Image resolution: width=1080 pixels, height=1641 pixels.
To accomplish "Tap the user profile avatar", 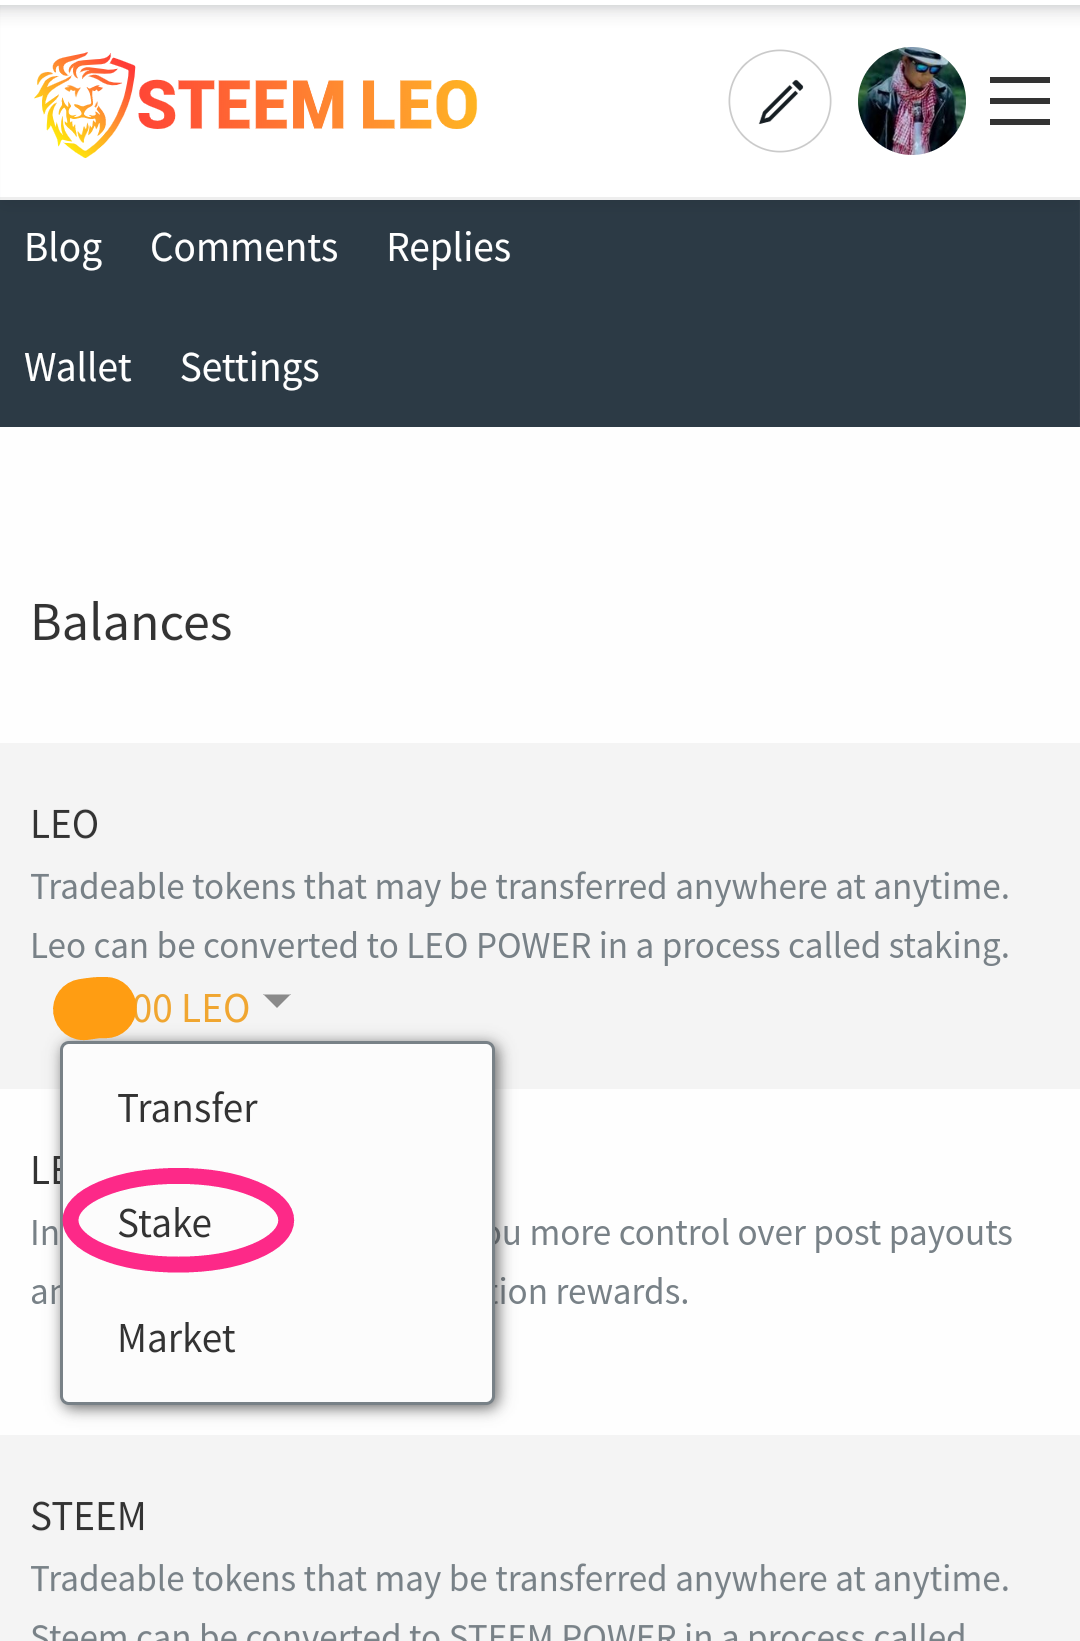I will point(911,101).
